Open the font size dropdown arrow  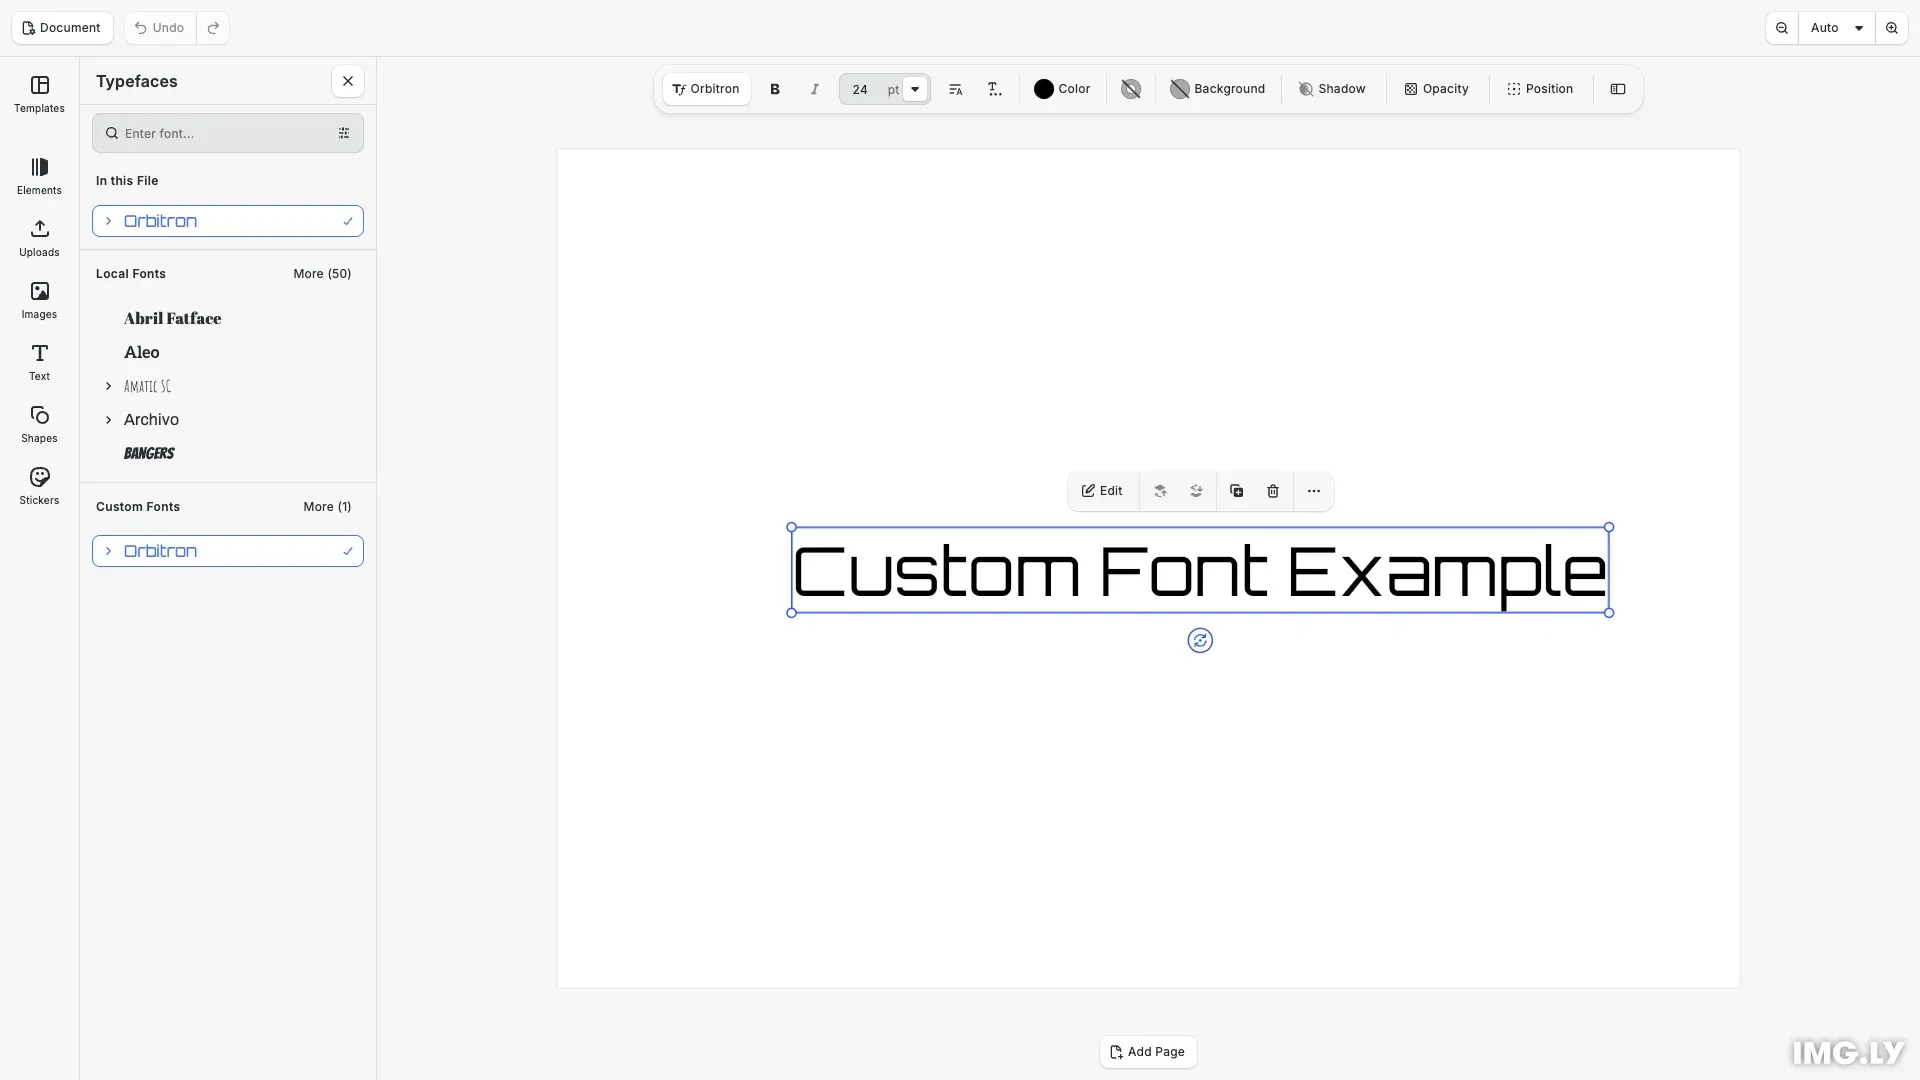pyautogui.click(x=914, y=89)
